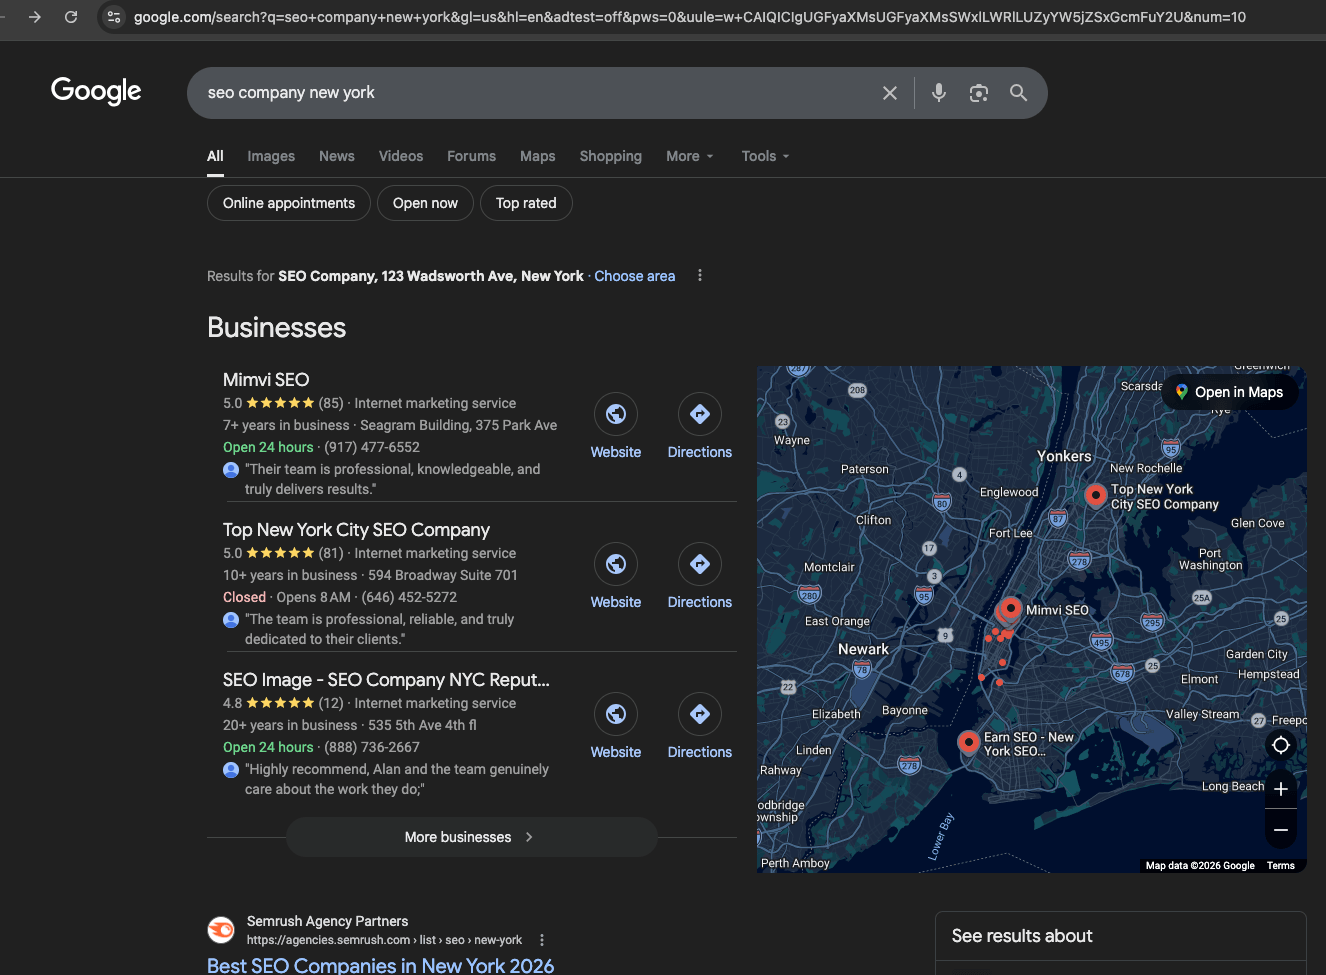
Task: Switch to the Forums tab
Action: tap(471, 156)
